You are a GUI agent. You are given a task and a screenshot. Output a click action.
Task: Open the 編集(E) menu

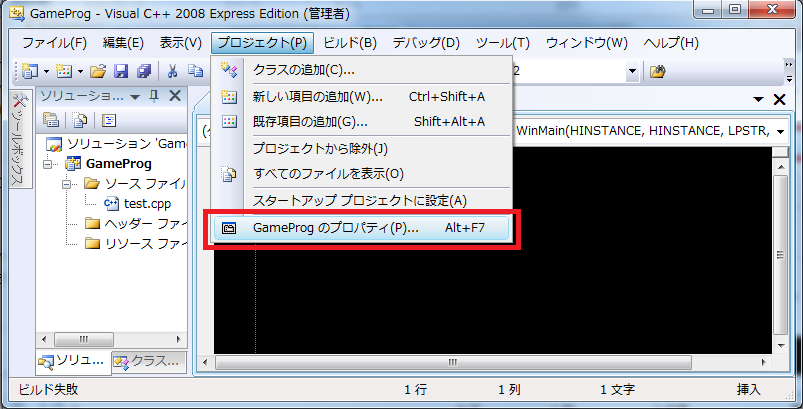pyautogui.click(x=123, y=43)
